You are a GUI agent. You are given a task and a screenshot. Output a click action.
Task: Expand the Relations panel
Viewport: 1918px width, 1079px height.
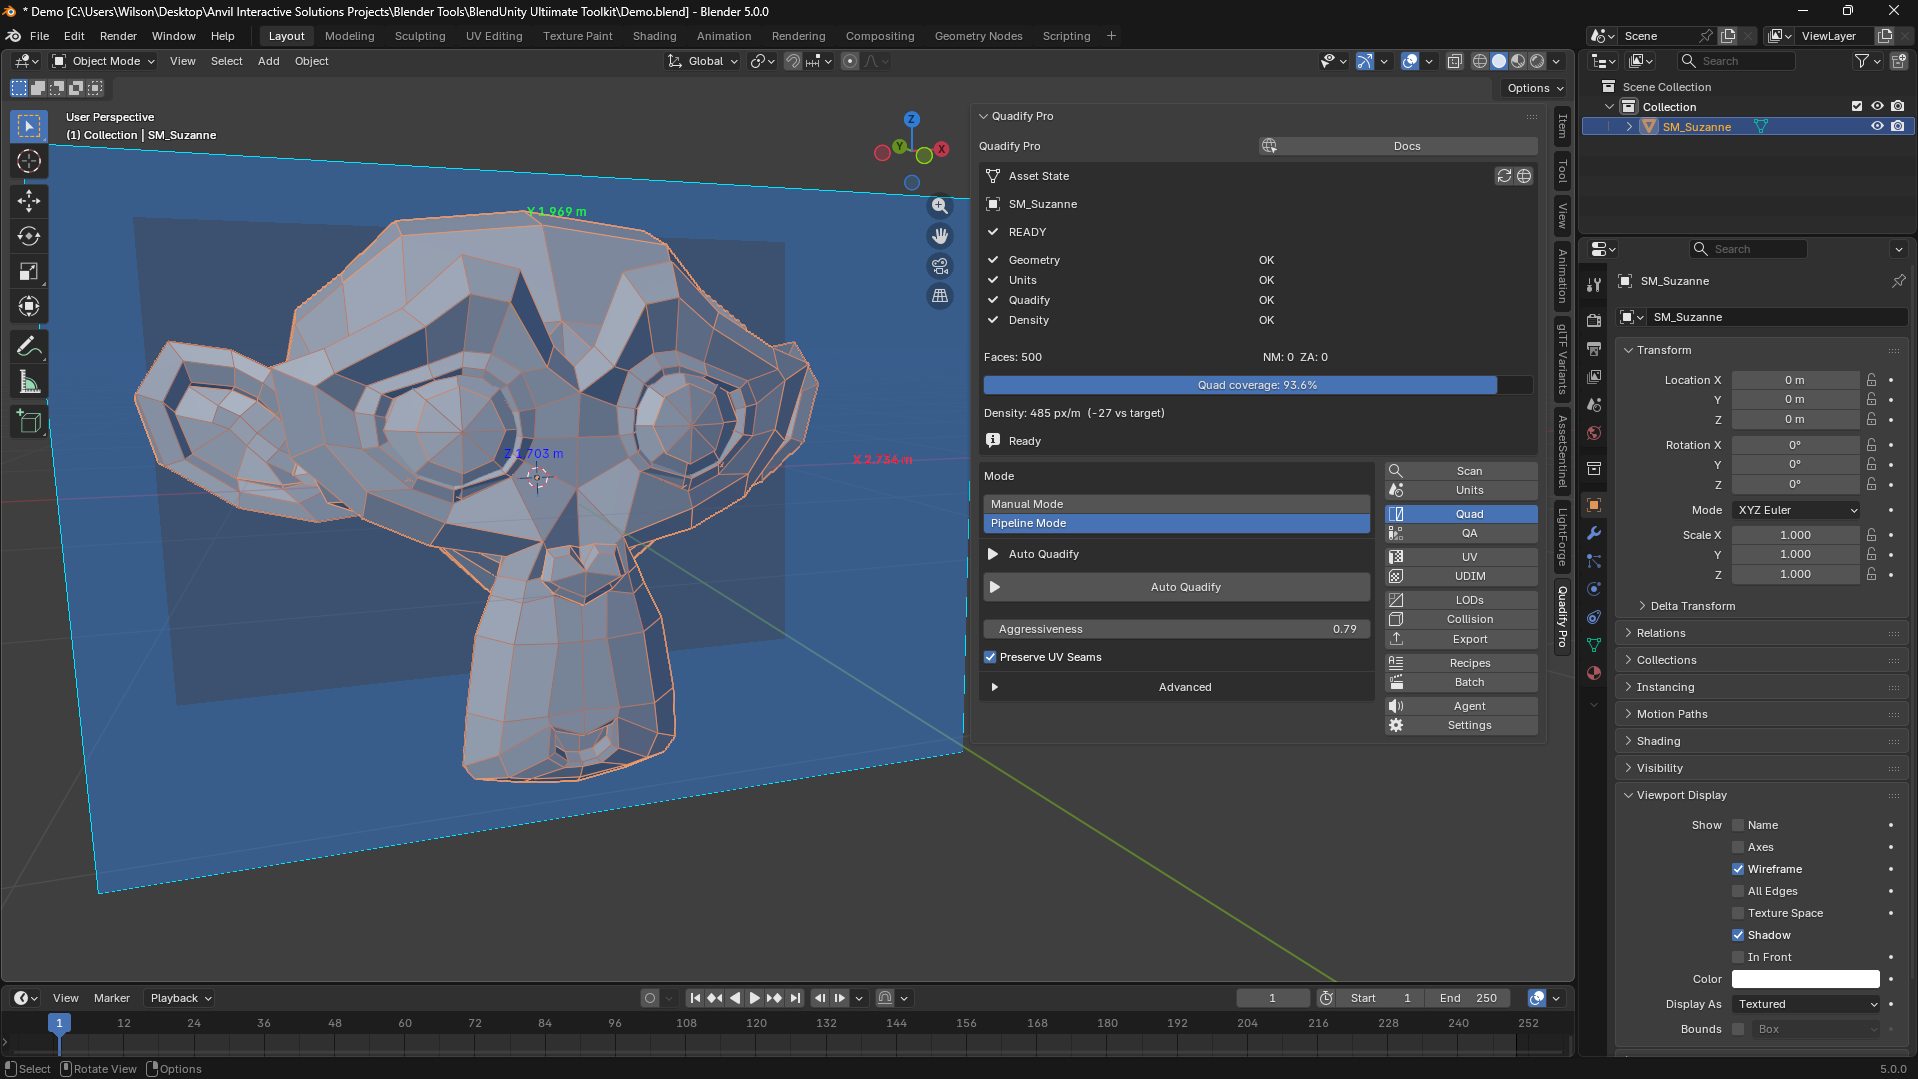click(1660, 633)
